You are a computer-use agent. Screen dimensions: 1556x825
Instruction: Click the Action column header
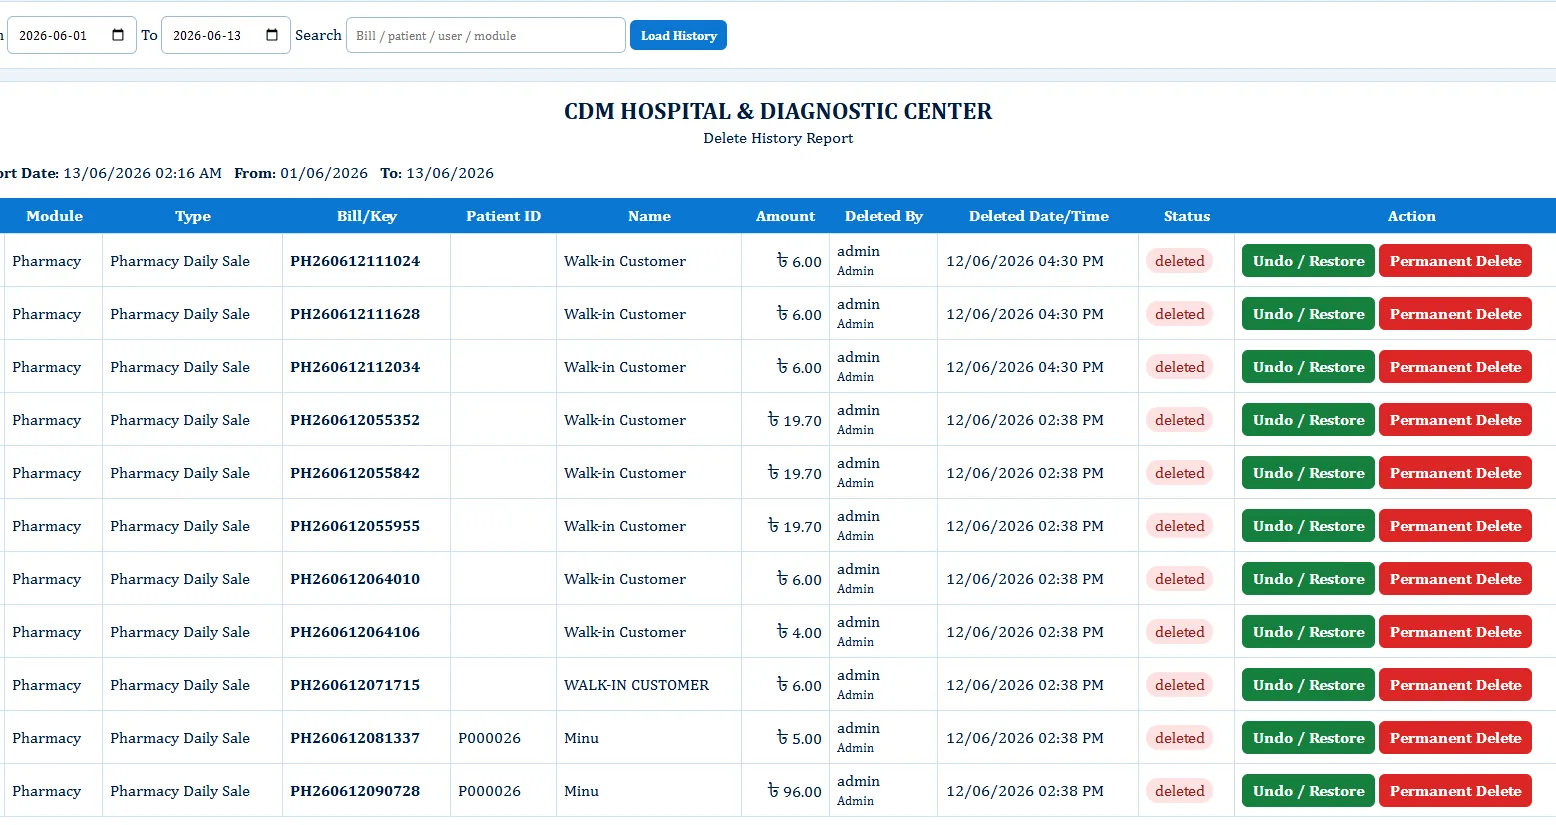pos(1411,216)
